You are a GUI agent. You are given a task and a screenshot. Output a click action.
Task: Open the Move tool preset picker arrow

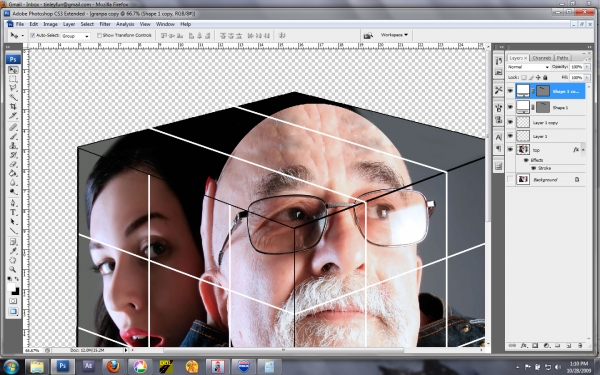[x=22, y=36]
